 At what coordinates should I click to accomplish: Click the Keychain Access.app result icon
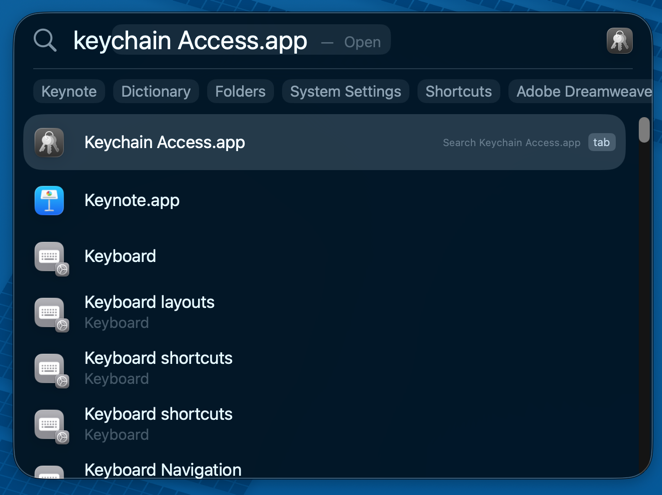[x=49, y=142]
